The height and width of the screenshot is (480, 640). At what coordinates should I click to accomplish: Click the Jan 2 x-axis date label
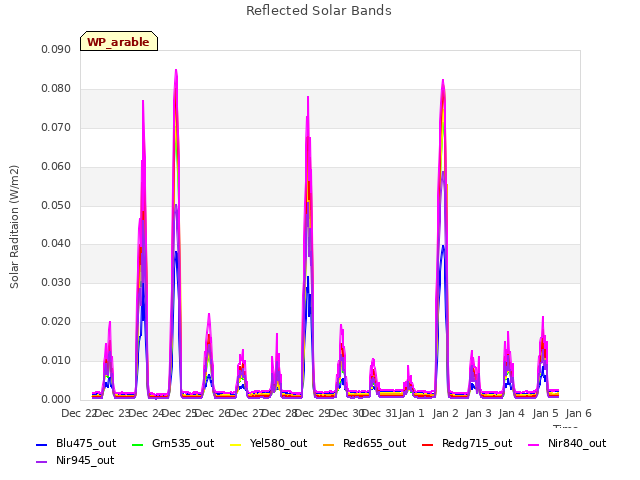(x=445, y=413)
